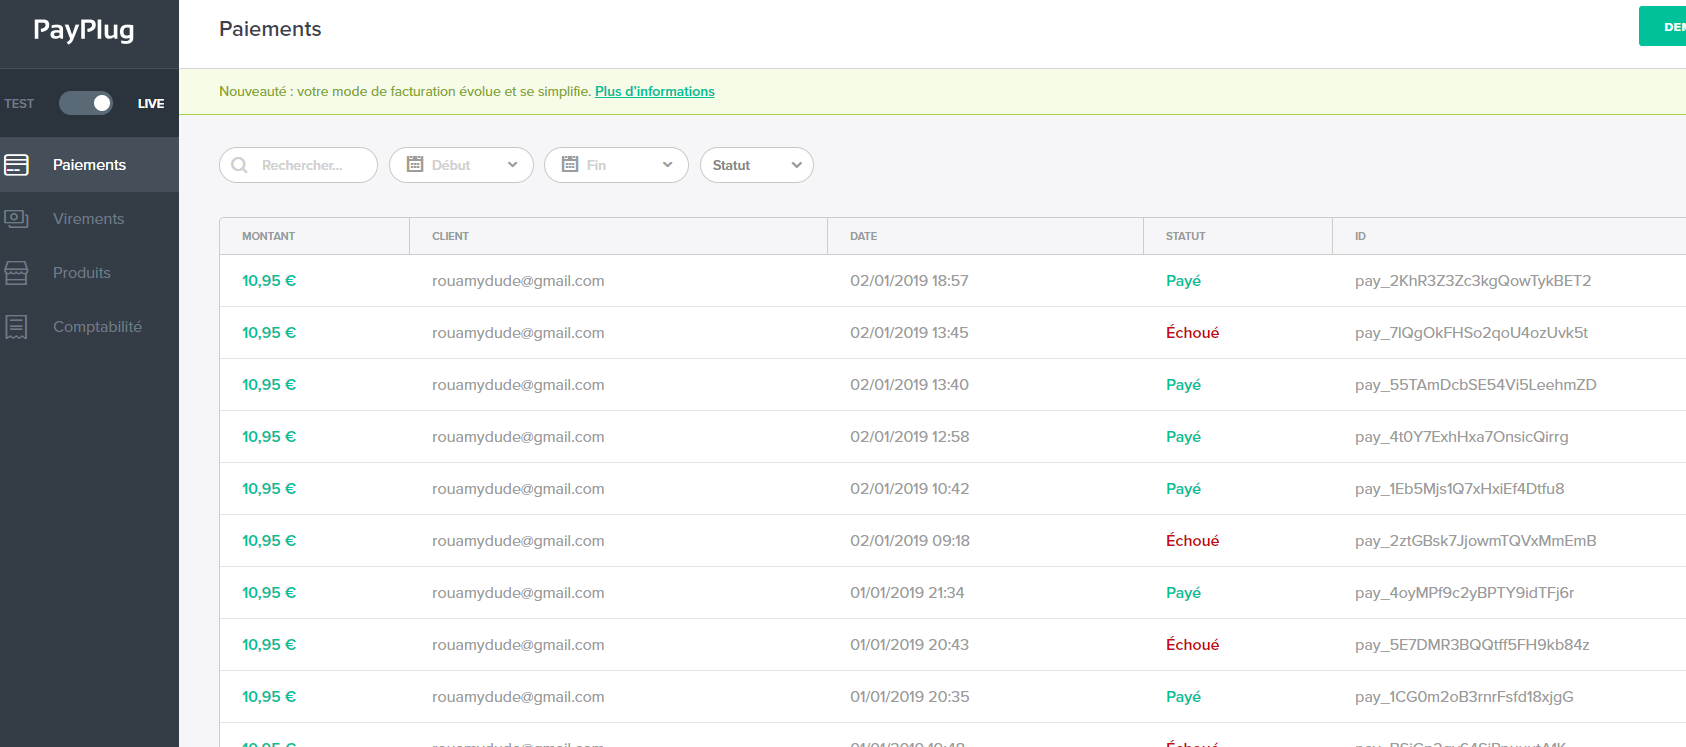This screenshot has height=747, width=1686.
Task: Toggle the TEST/LIVE mode switch
Action: (86, 103)
